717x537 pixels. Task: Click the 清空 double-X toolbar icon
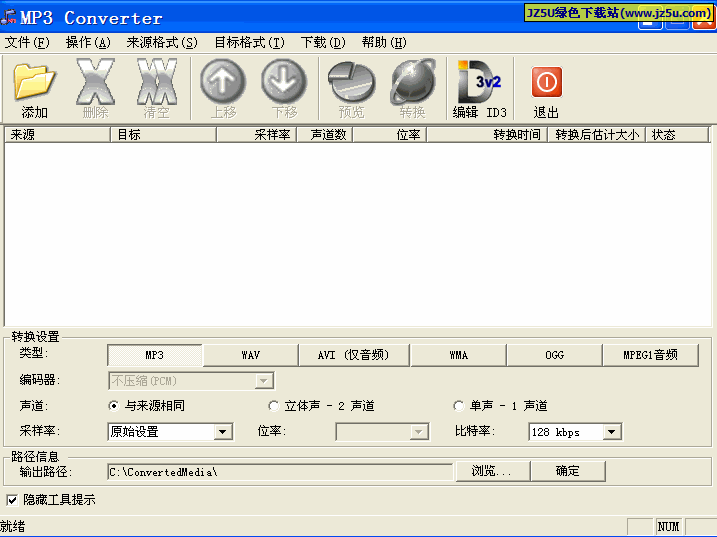tap(156, 82)
